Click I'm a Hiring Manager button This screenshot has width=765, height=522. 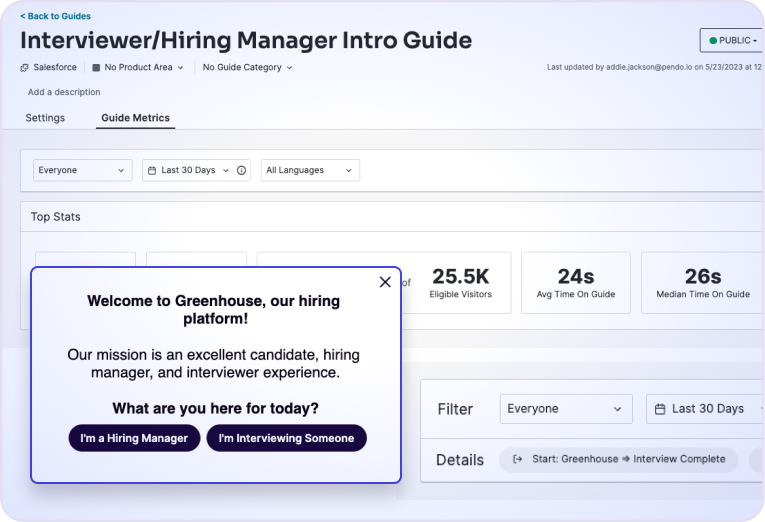tap(134, 438)
